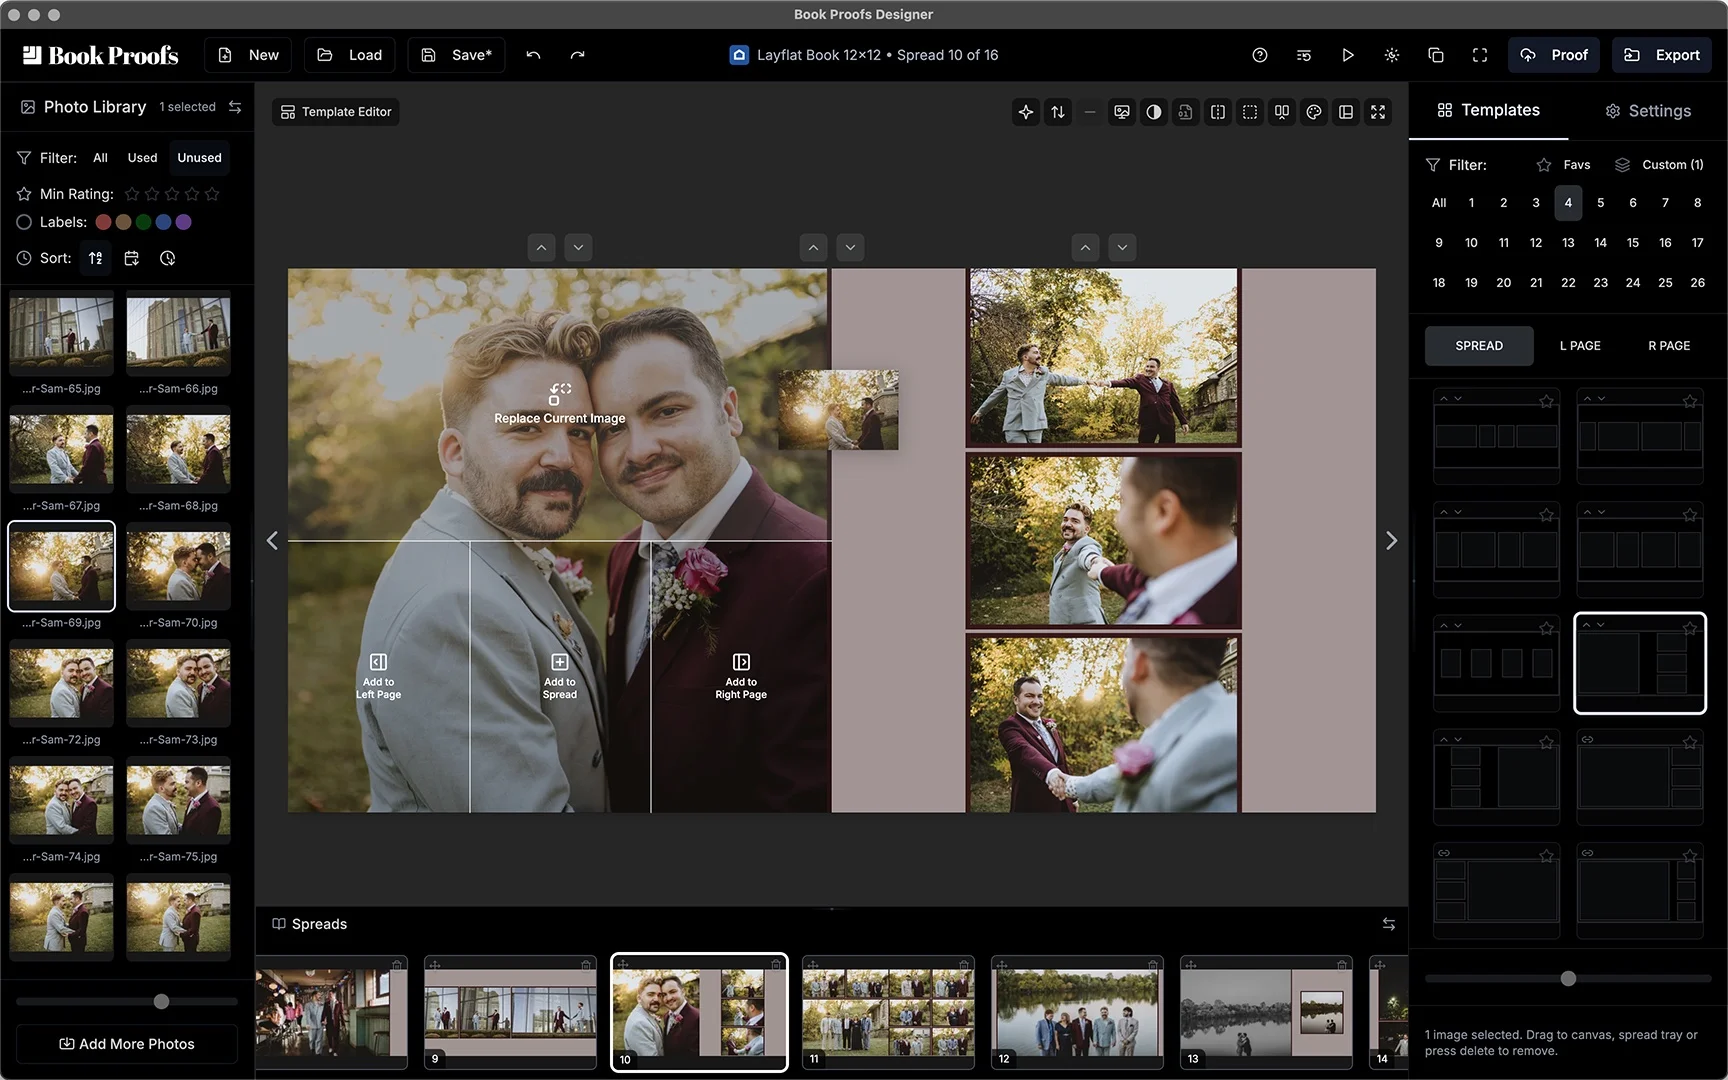The width and height of the screenshot is (1728, 1080).
Task: Select the L PAGE template tab
Action: [1580, 346]
